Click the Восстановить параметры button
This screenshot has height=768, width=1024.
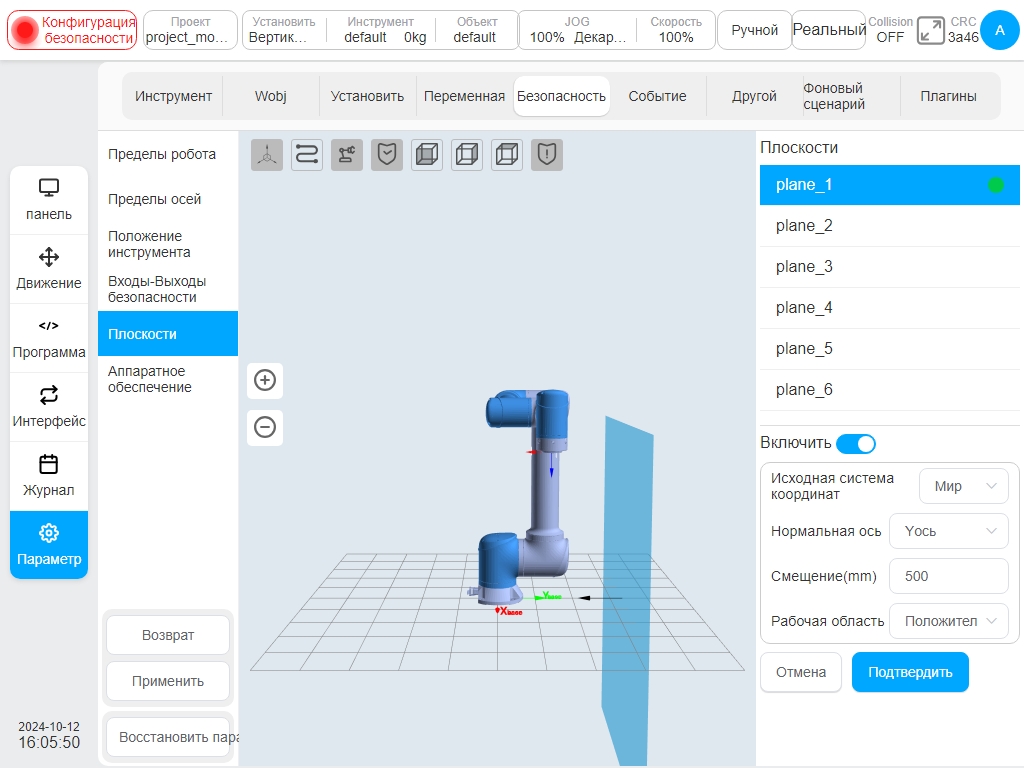coord(168,737)
